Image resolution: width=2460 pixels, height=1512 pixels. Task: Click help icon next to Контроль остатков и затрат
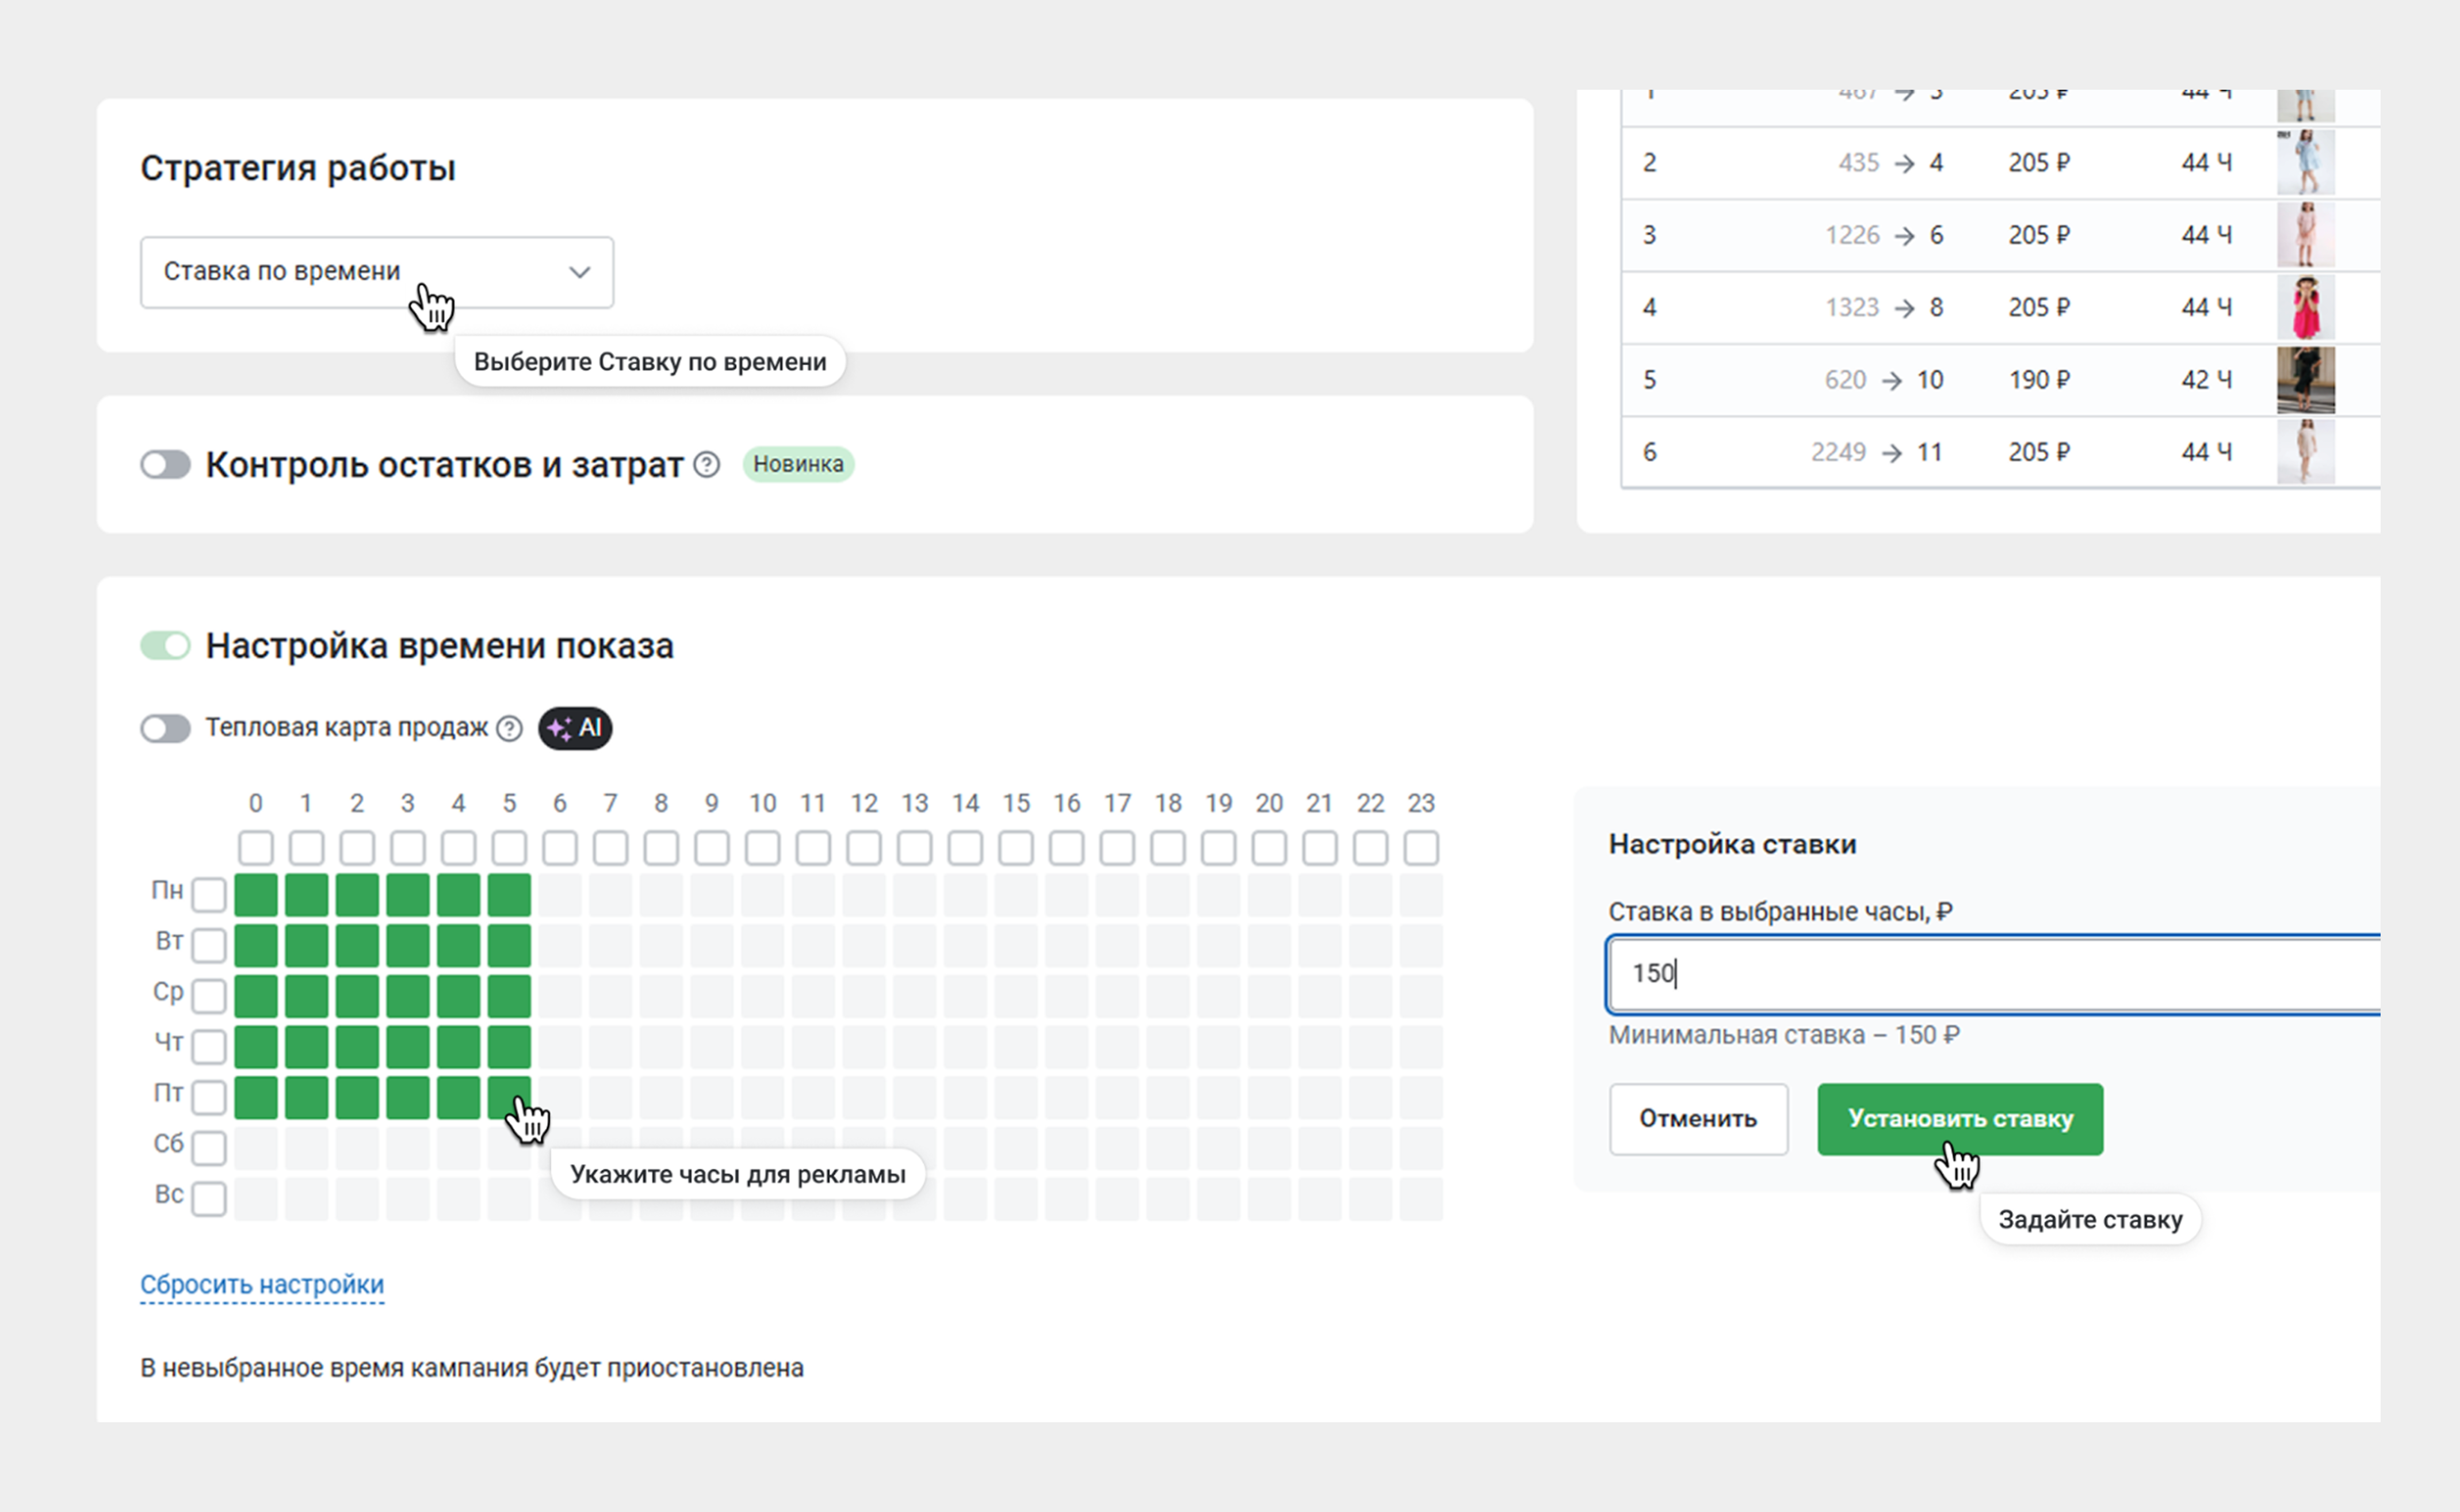pos(706,464)
